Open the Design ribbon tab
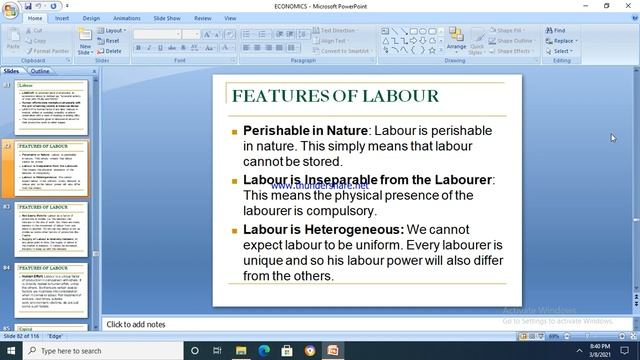 coord(91,18)
